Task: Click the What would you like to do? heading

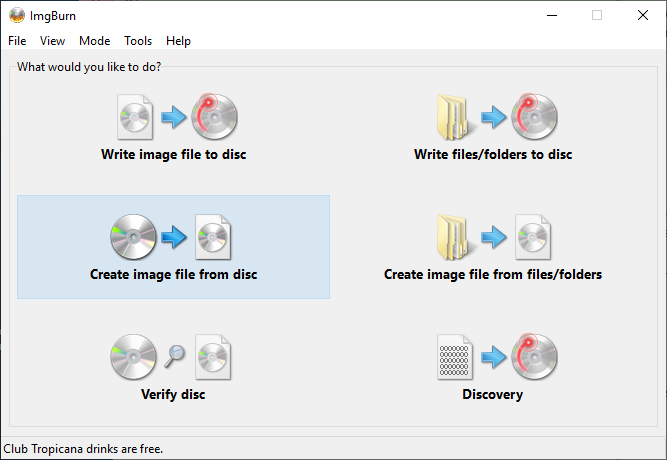Action: (89, 67)
